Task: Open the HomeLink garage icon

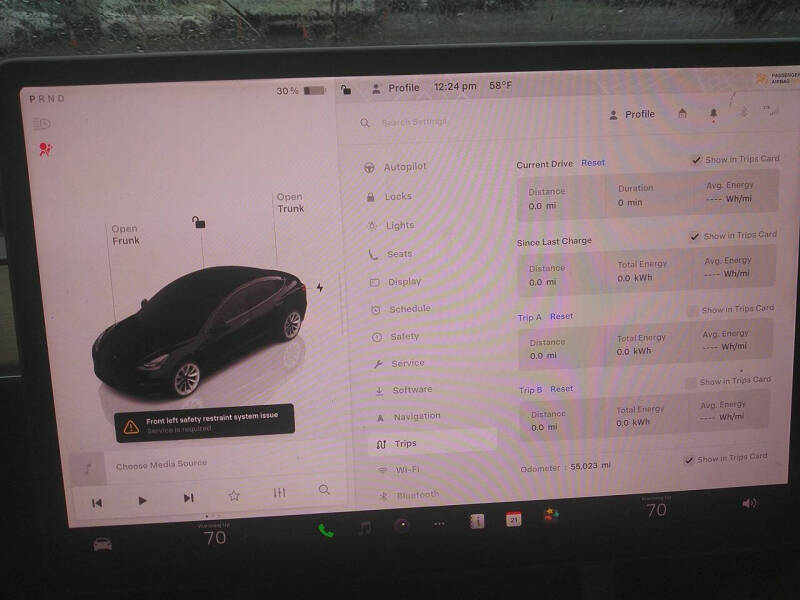Action: point(682,113)
